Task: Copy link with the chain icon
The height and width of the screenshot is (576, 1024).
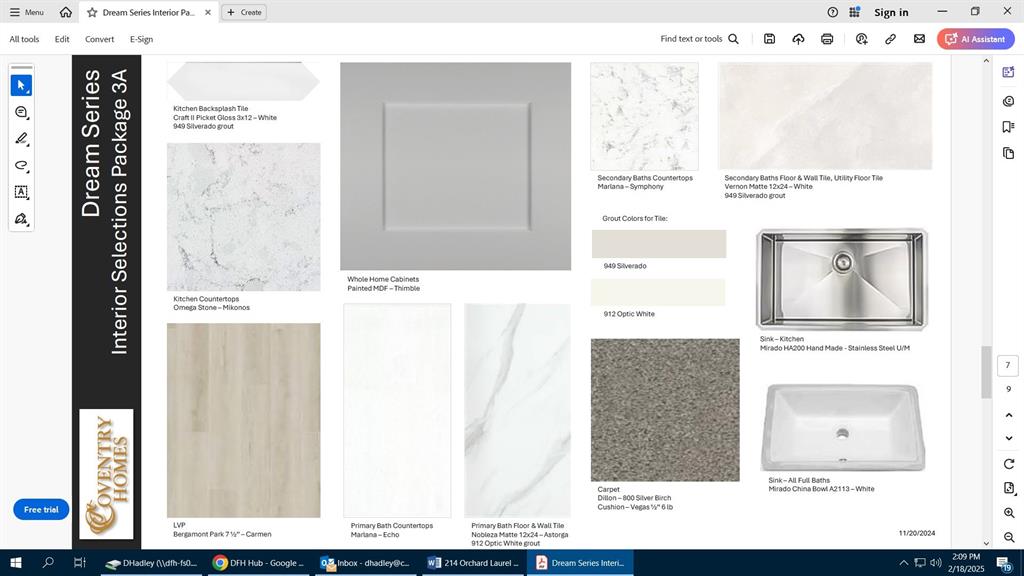Action: pyautogui.click(x=890, y=39)
